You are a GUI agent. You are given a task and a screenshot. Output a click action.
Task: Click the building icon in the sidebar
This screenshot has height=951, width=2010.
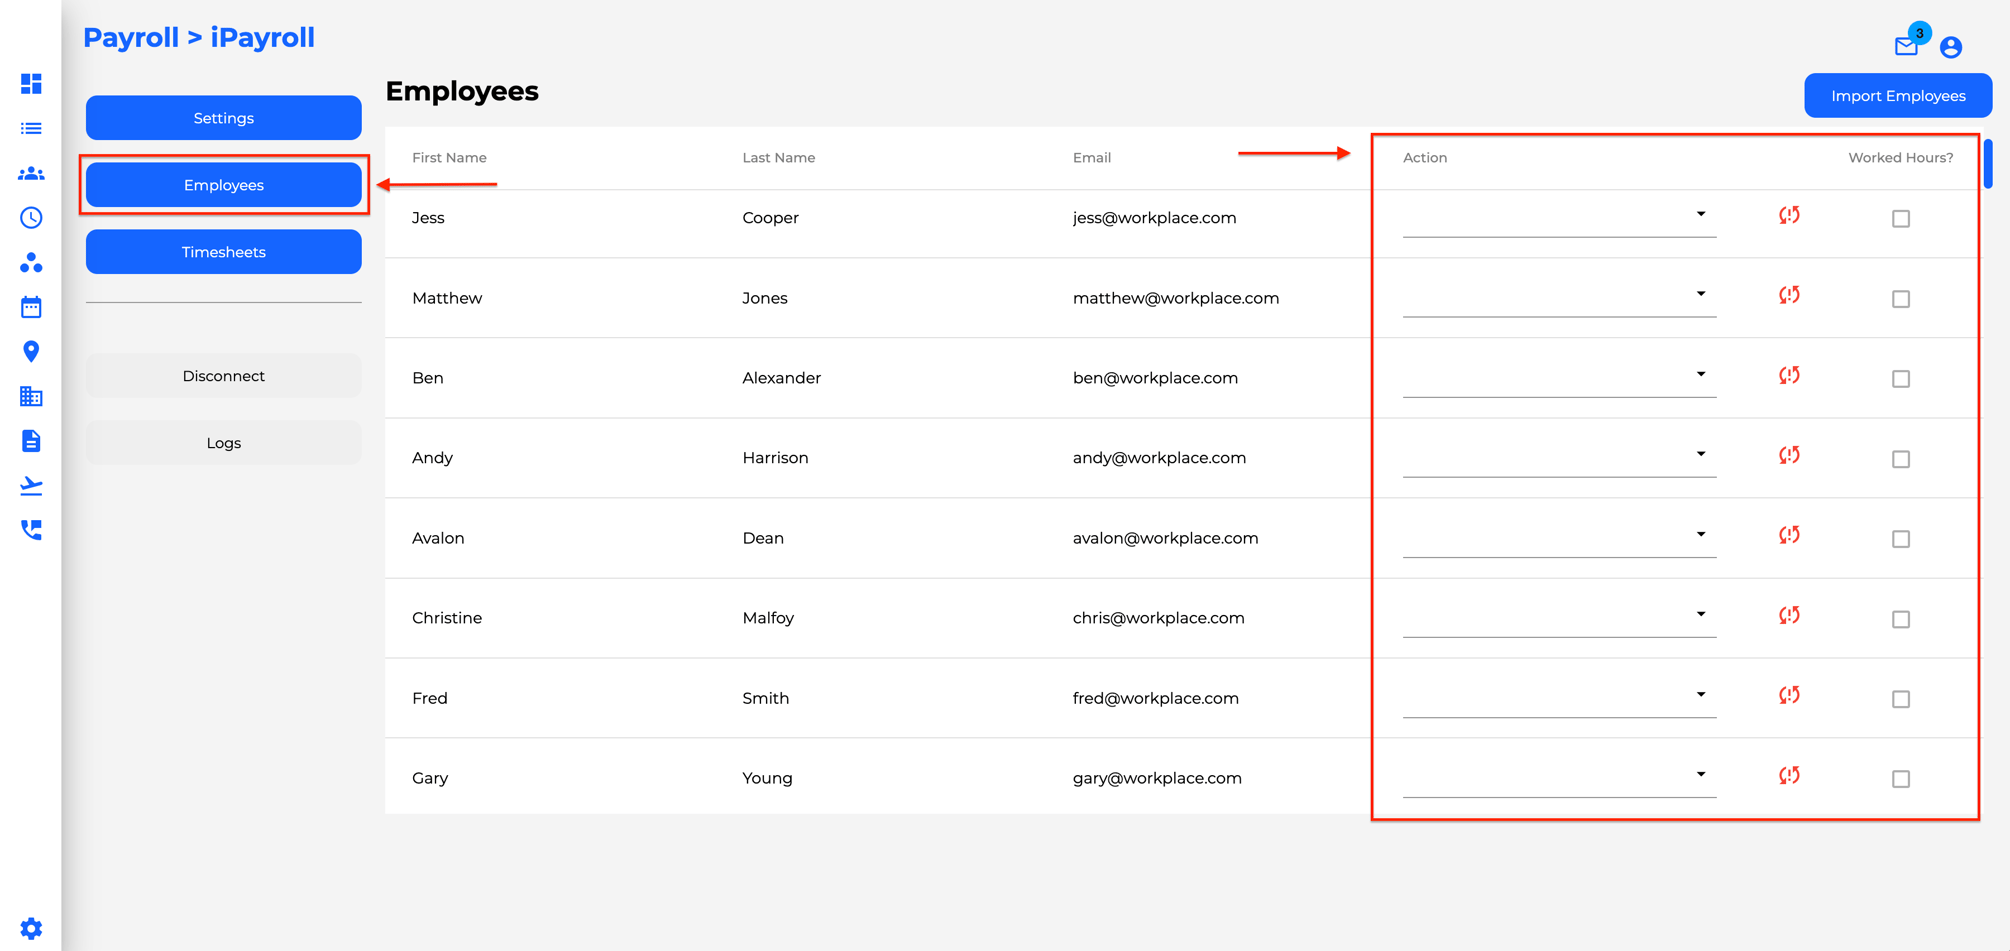[x=31, y=397]
